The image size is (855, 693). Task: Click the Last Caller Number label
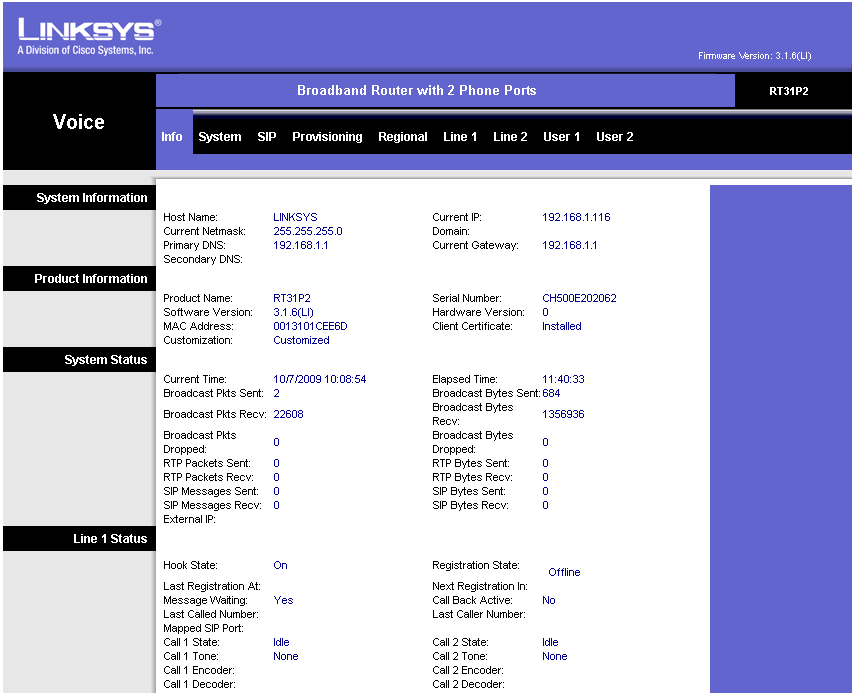point(479,614)
